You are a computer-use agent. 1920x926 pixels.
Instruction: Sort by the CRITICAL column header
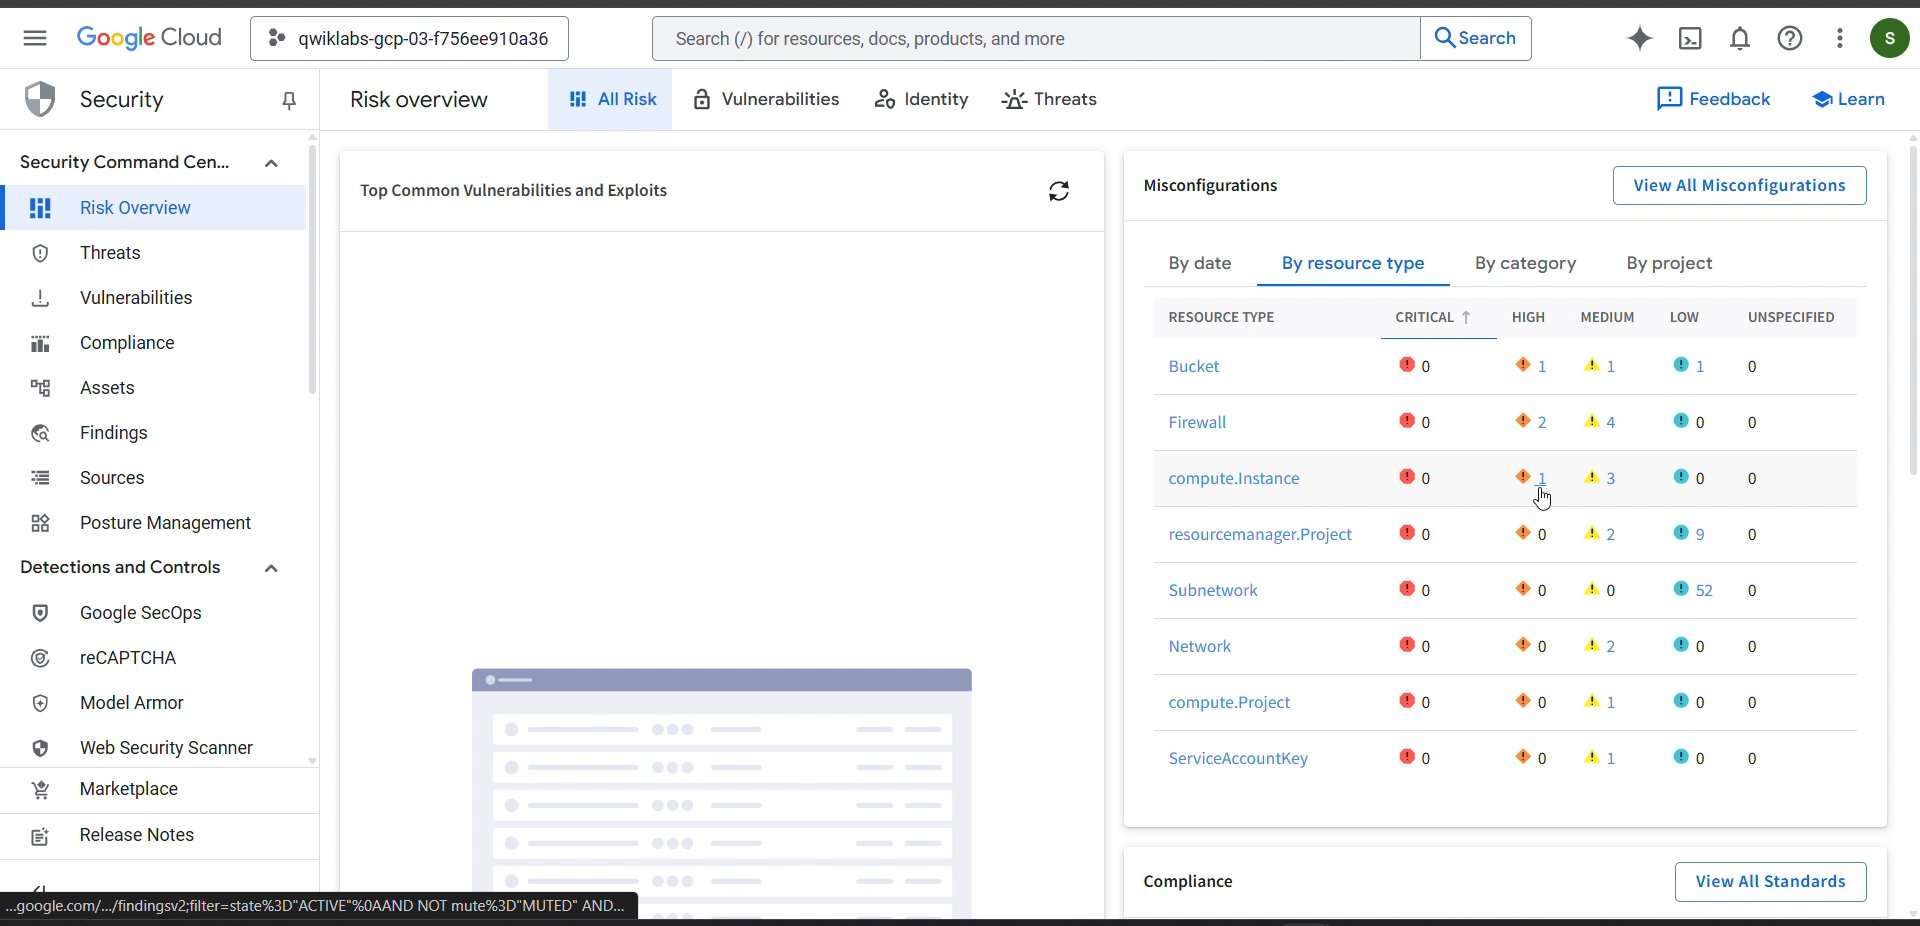coord(1433,317)
